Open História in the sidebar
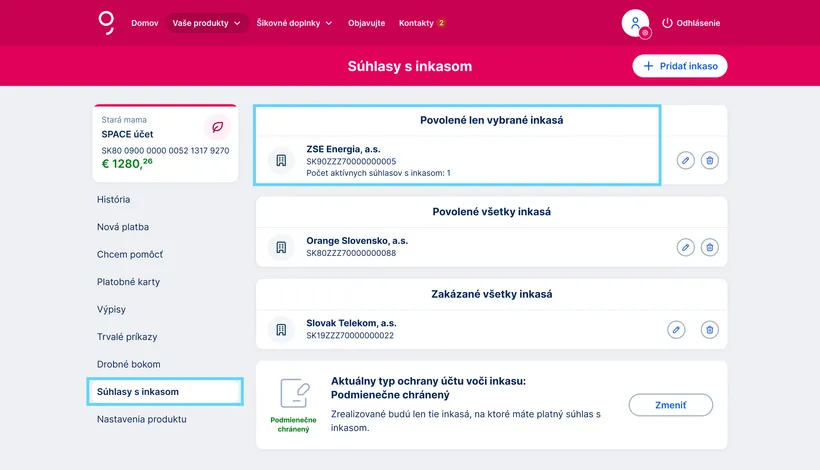 coord(114,199)
